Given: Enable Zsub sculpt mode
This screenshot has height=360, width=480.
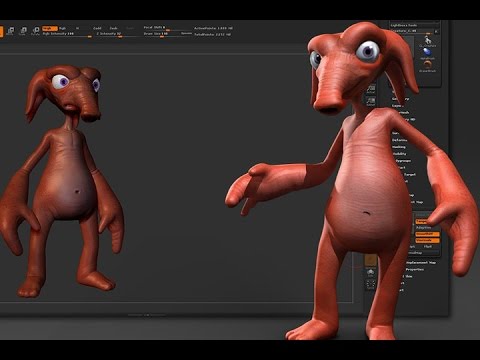Looking at the screenshot, I should tap(114, 28).
